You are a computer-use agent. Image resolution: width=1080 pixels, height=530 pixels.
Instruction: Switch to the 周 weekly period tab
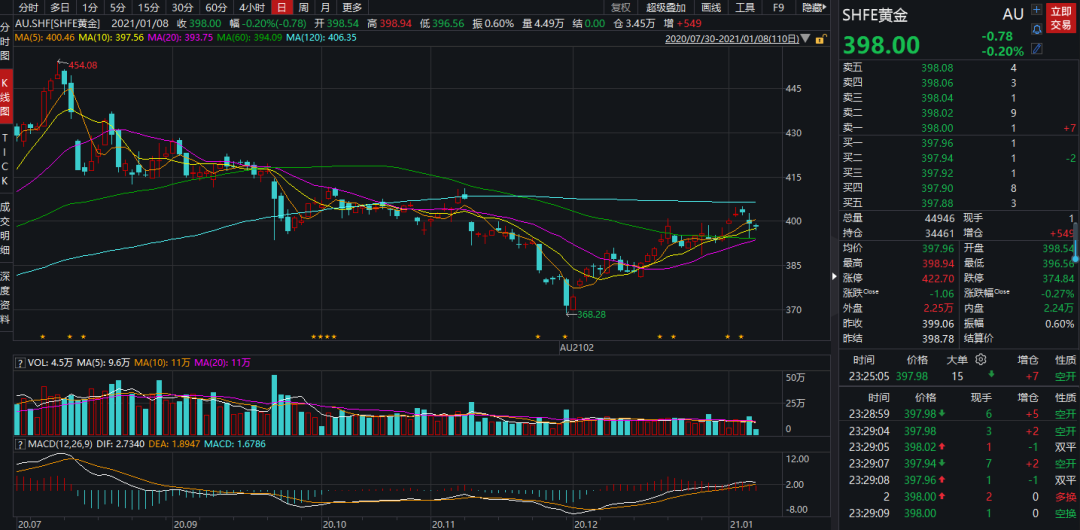coord(302,7)
